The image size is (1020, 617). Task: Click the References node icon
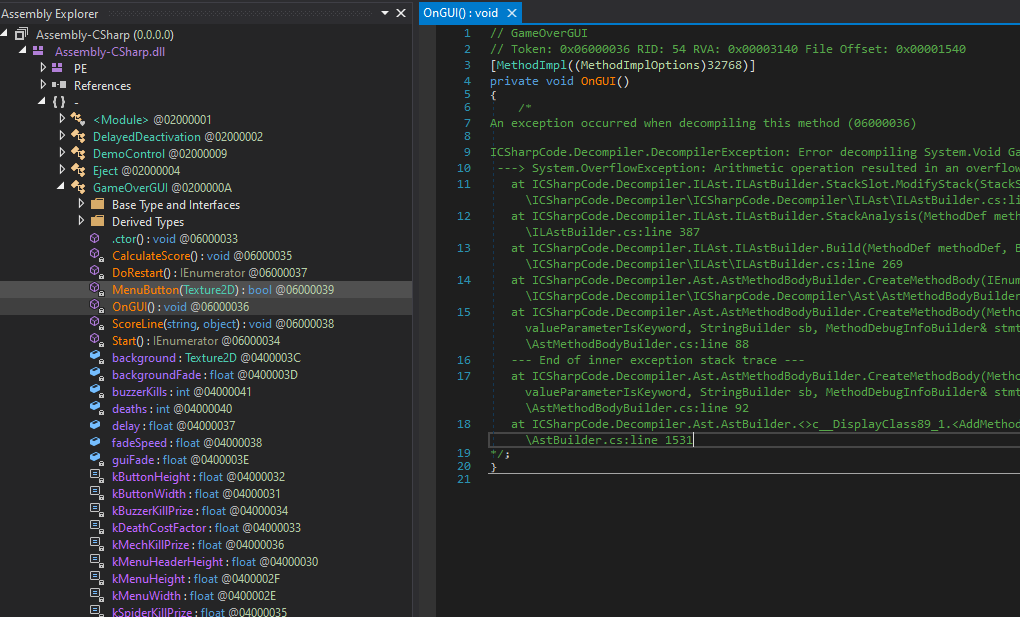pyautogui.click(x=57, y=86)
